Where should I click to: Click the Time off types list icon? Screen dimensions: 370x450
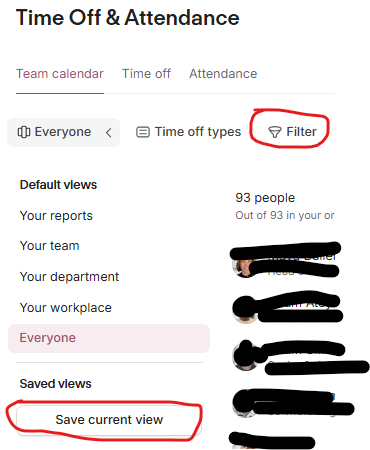coord(143,132)
